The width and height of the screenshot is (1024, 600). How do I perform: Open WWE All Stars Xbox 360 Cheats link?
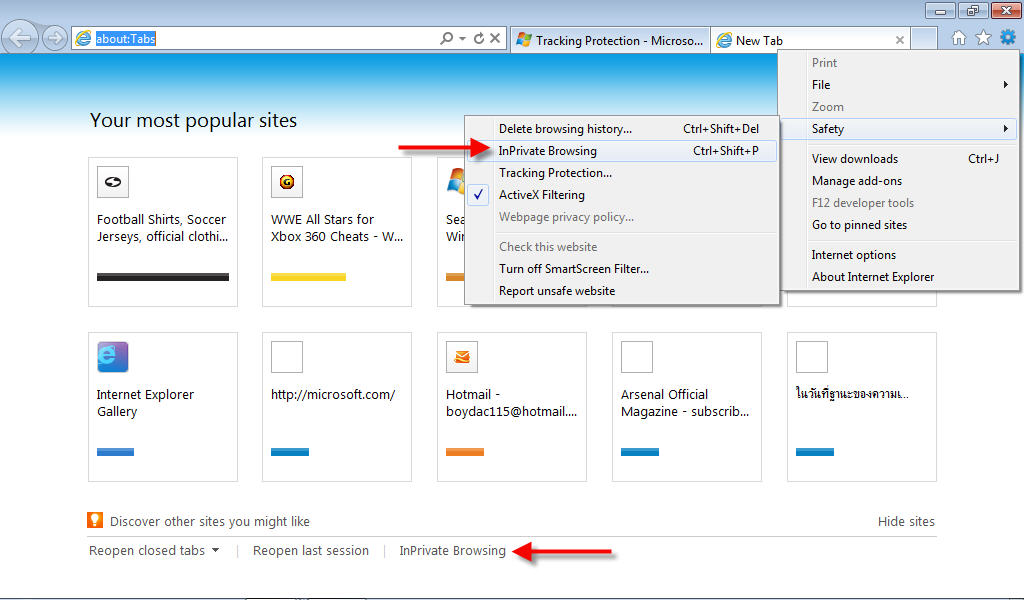tap(337, 228)
